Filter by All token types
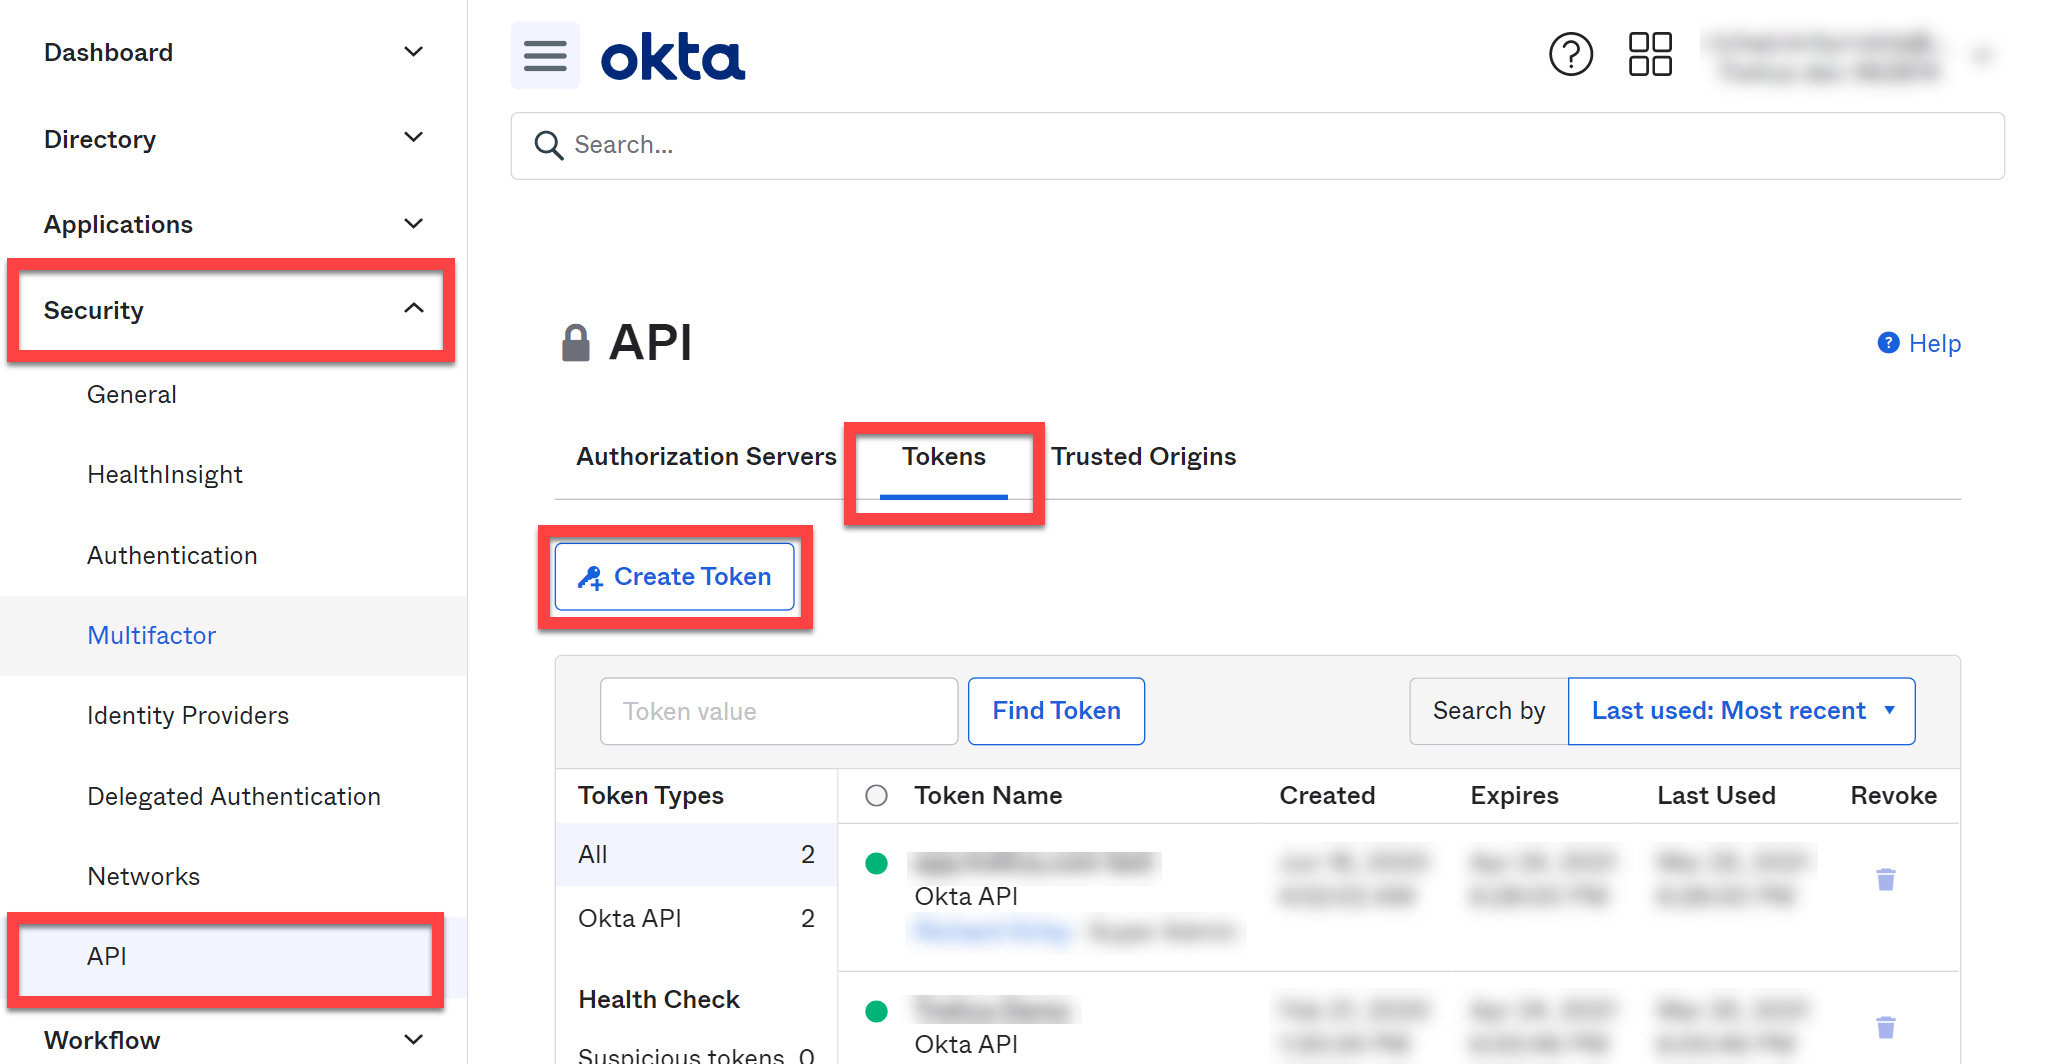The height and width of the screenshot is (1064, 2047). [696, 855]
